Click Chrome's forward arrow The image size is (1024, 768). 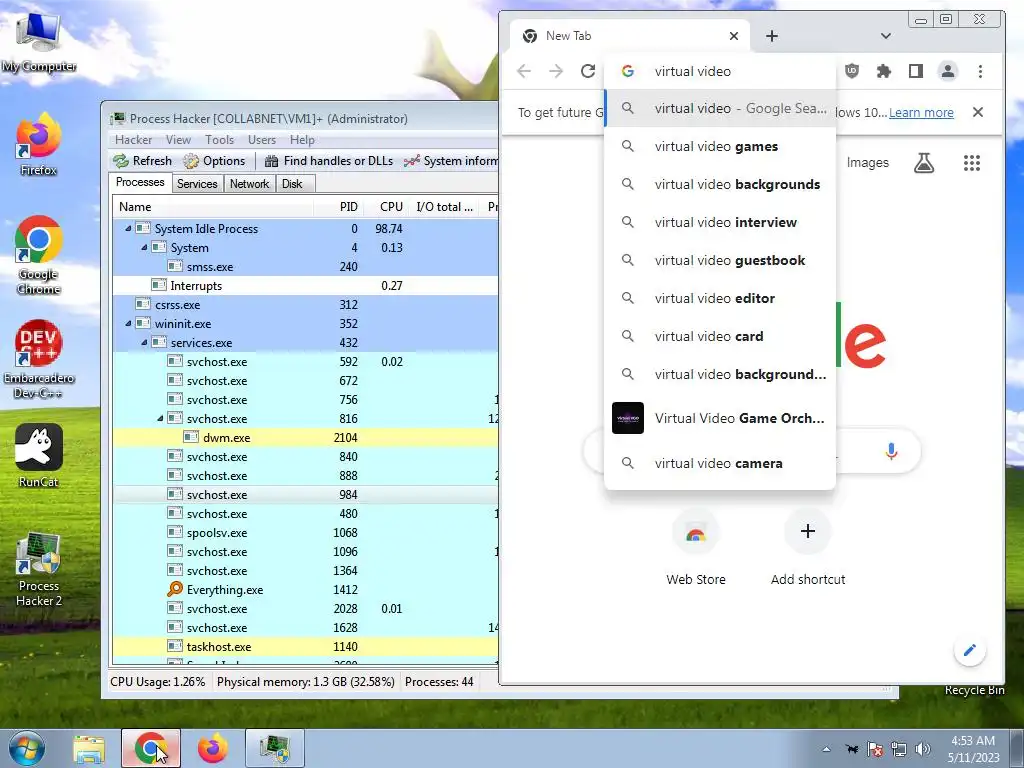tap(556, 71)
